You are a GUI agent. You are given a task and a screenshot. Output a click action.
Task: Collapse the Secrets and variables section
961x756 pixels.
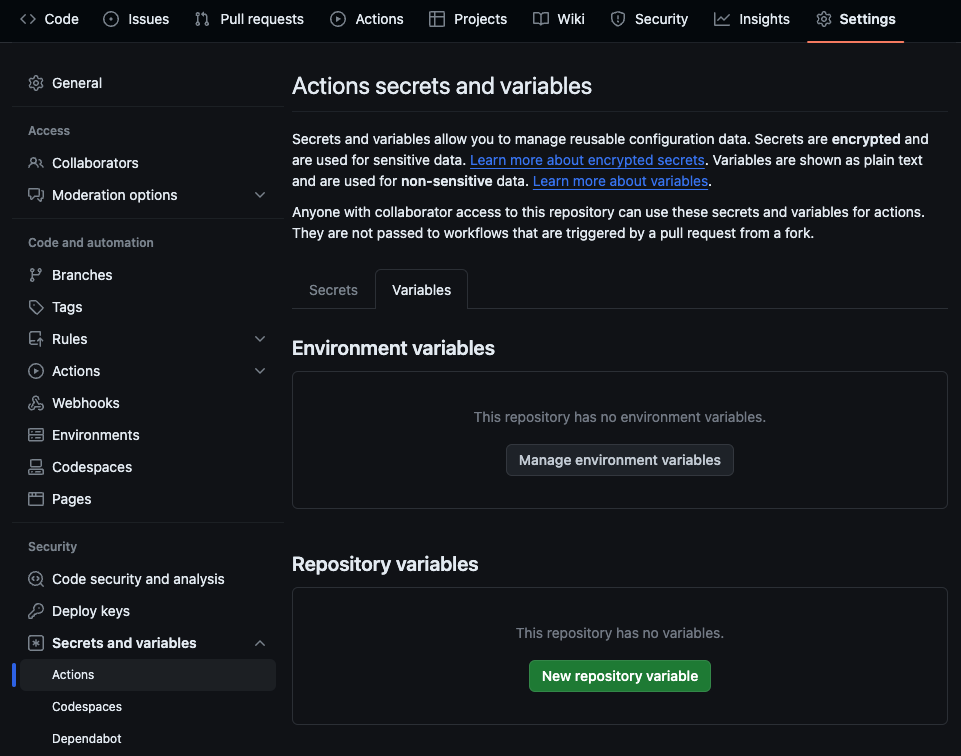(x=260, y=643)
